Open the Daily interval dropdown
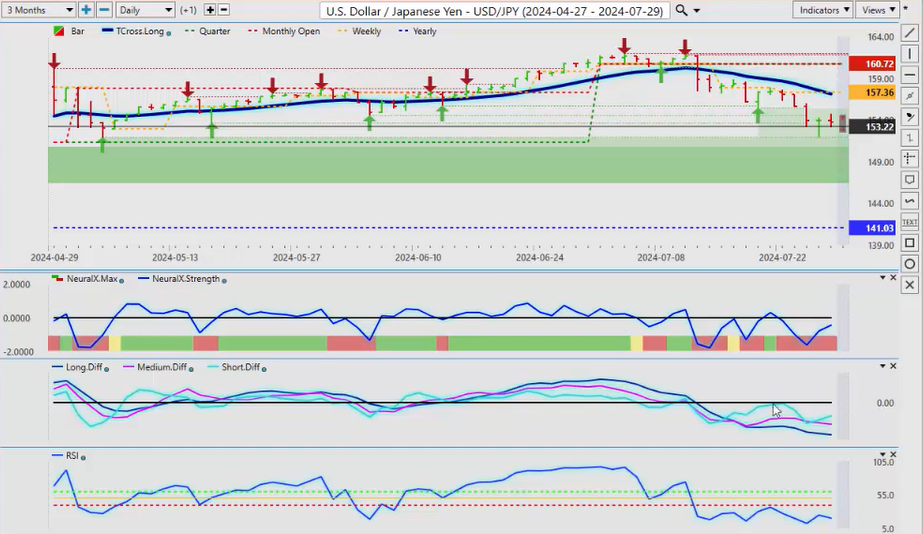Screen dimensions: 923x534 pyautogui.click(x=144, y=10)
